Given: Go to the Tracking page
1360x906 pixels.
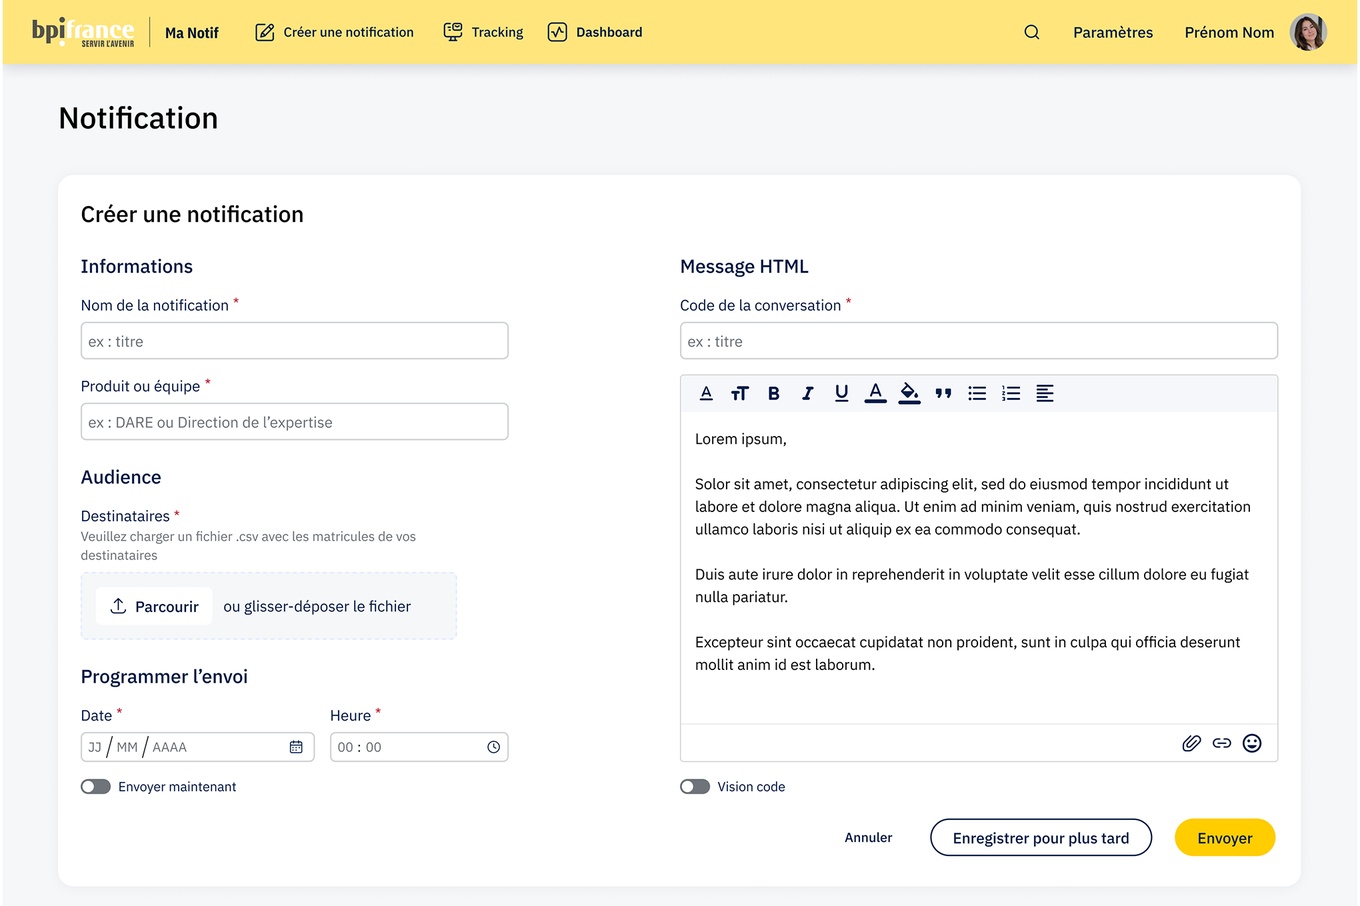Looking at the screenshot, I should [483, 32].
